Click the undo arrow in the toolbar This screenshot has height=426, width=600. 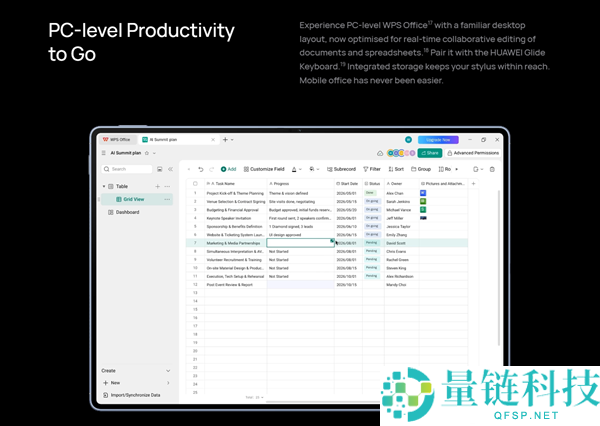pyautogui.click(x=201, y=169)
